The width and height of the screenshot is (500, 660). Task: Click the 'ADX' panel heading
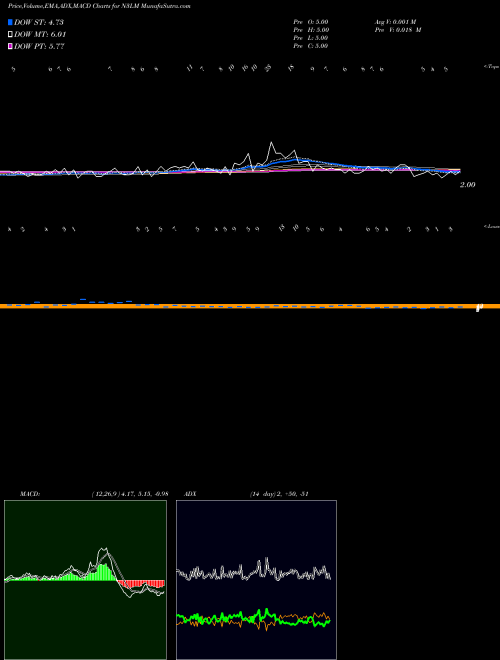click(x=190, y=494)
